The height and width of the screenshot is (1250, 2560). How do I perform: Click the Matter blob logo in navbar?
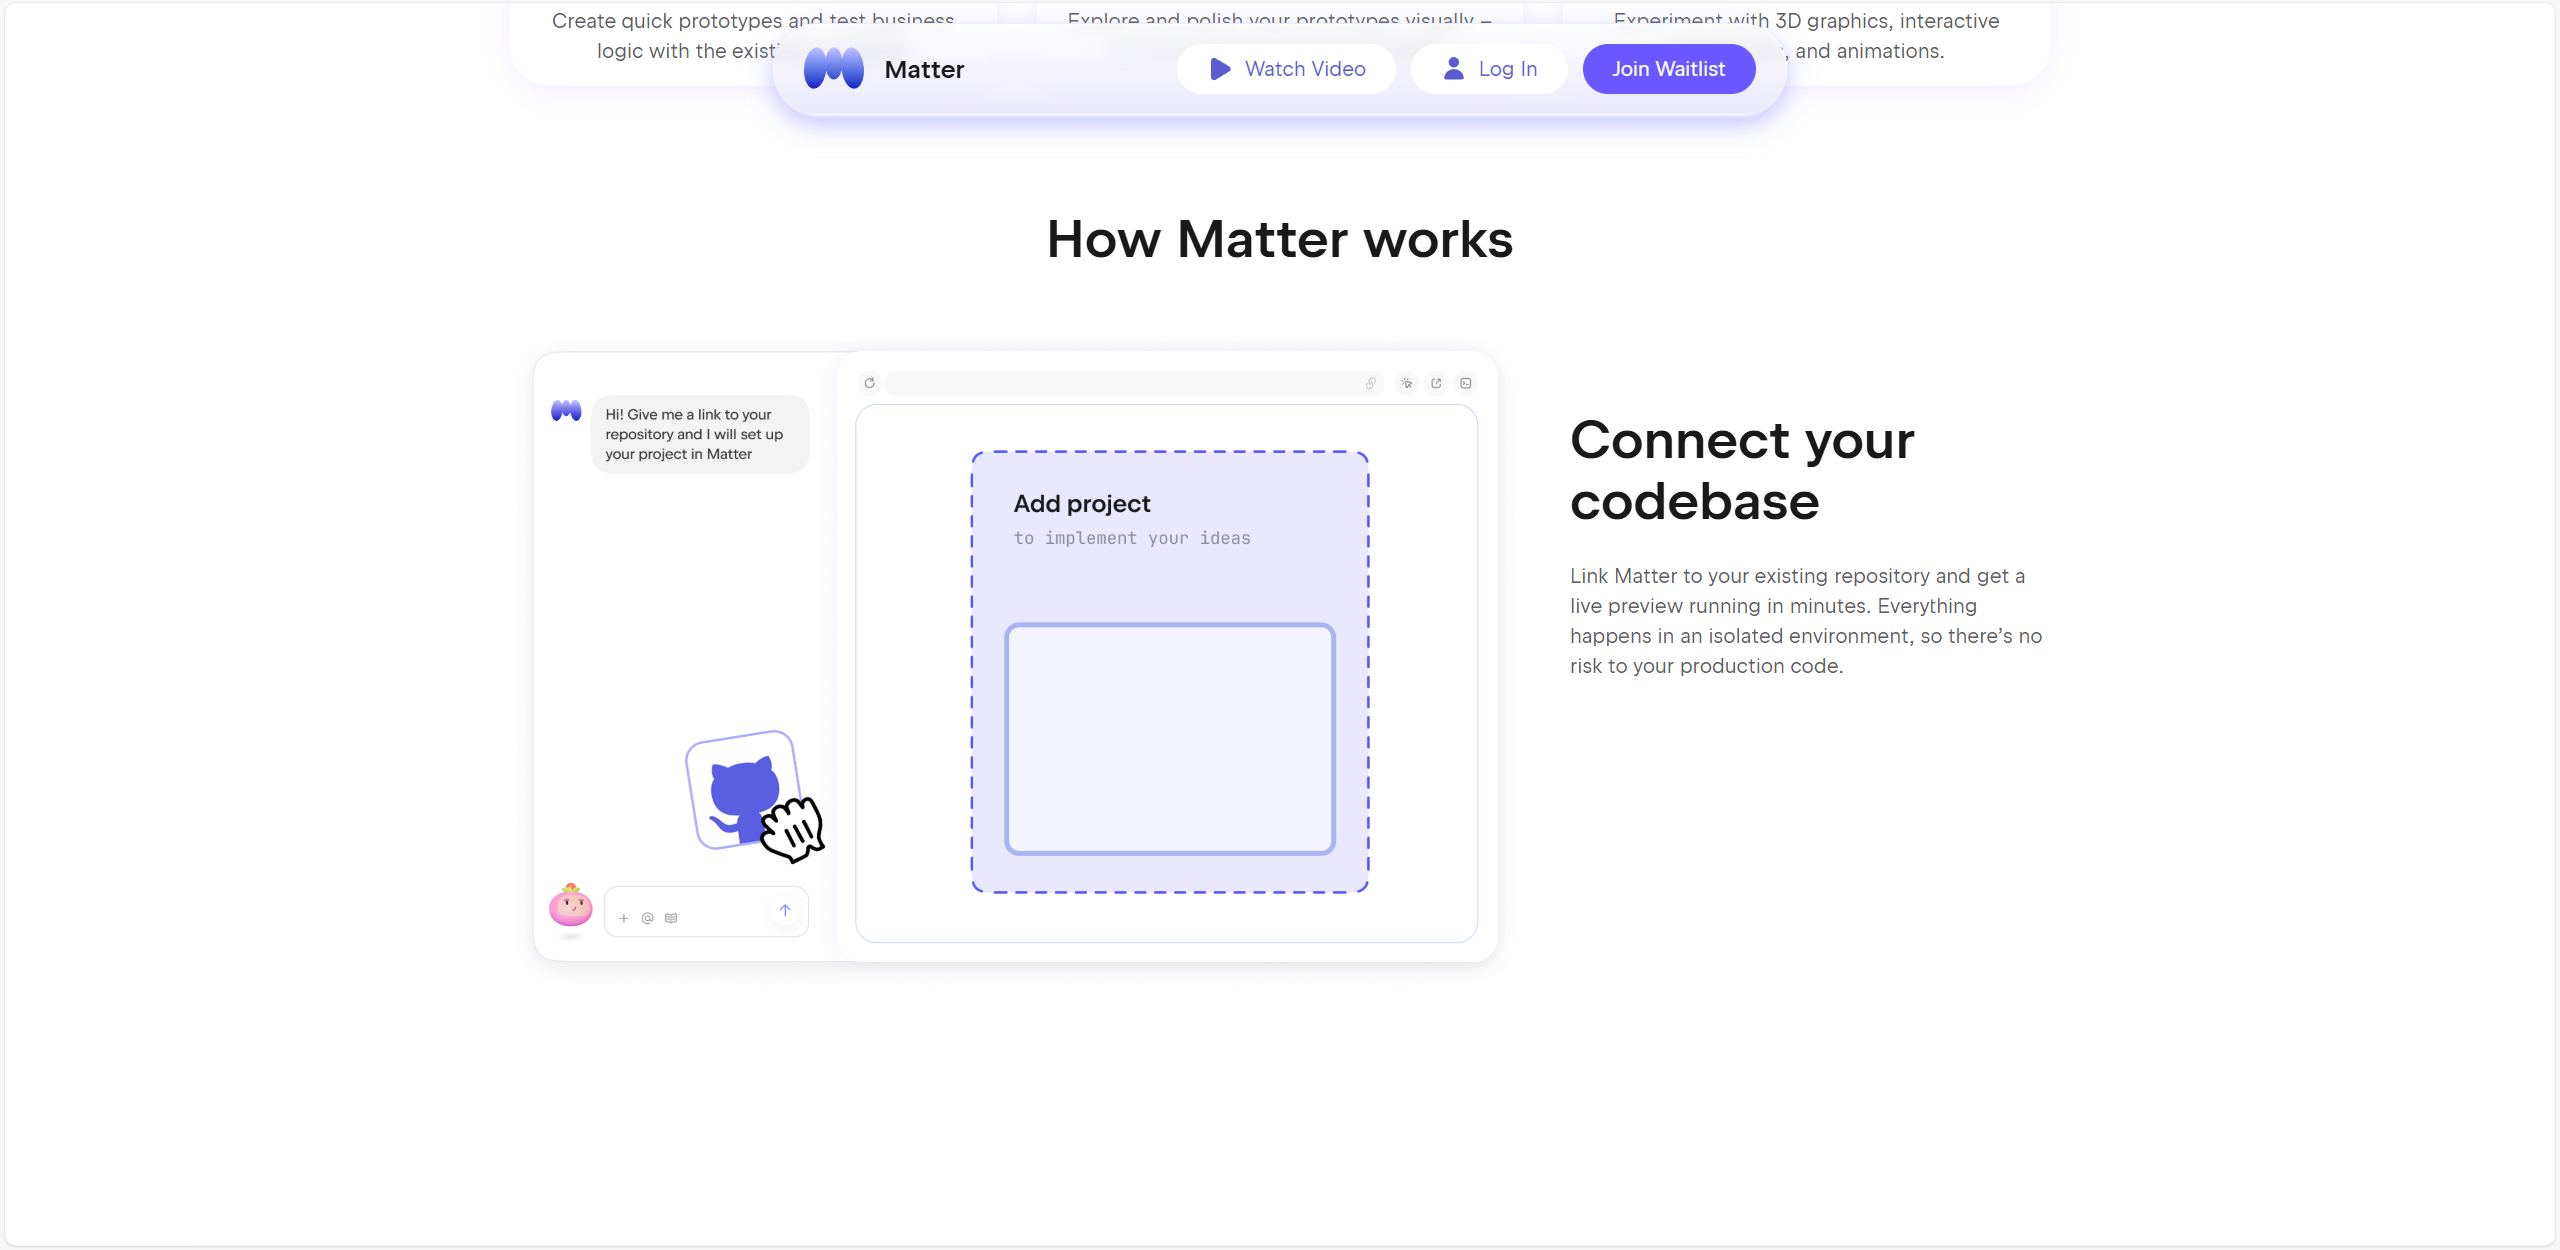[x=833, y=68]
